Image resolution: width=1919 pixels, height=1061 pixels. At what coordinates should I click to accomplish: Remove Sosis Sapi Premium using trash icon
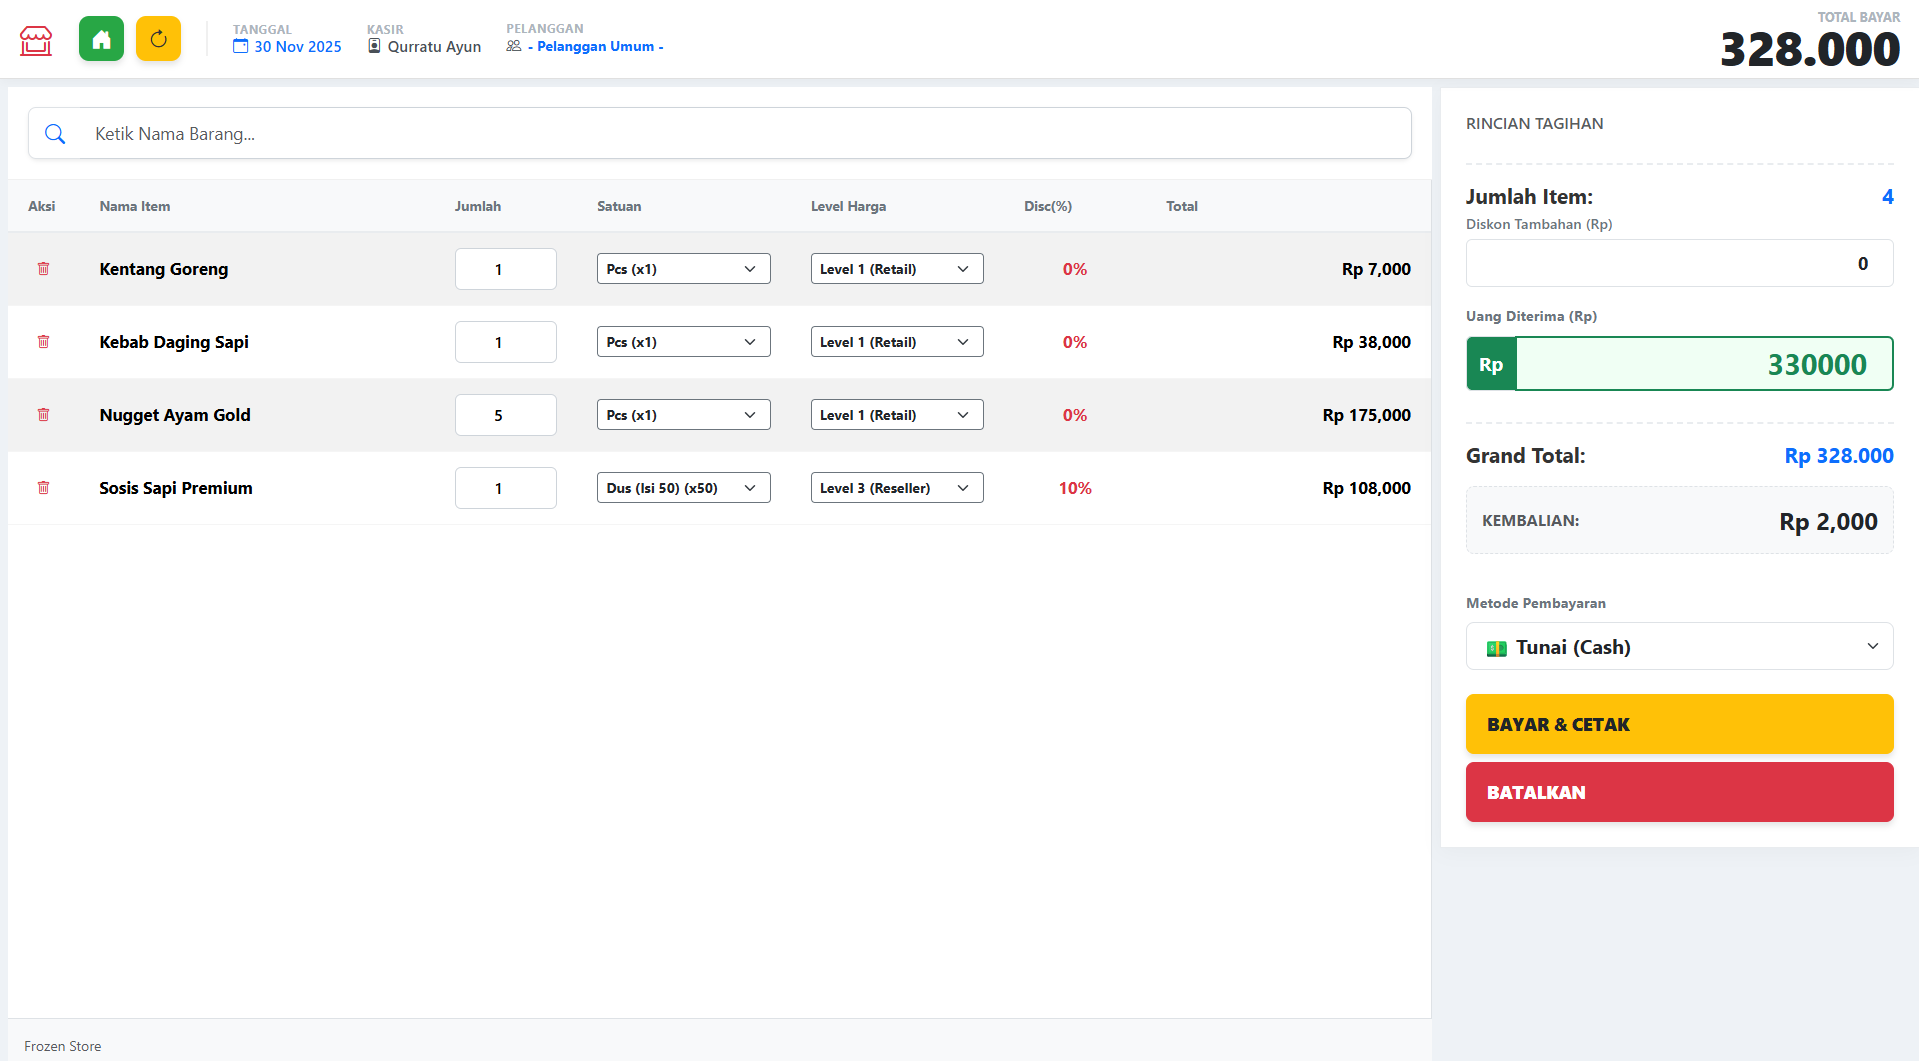[43, 488]
